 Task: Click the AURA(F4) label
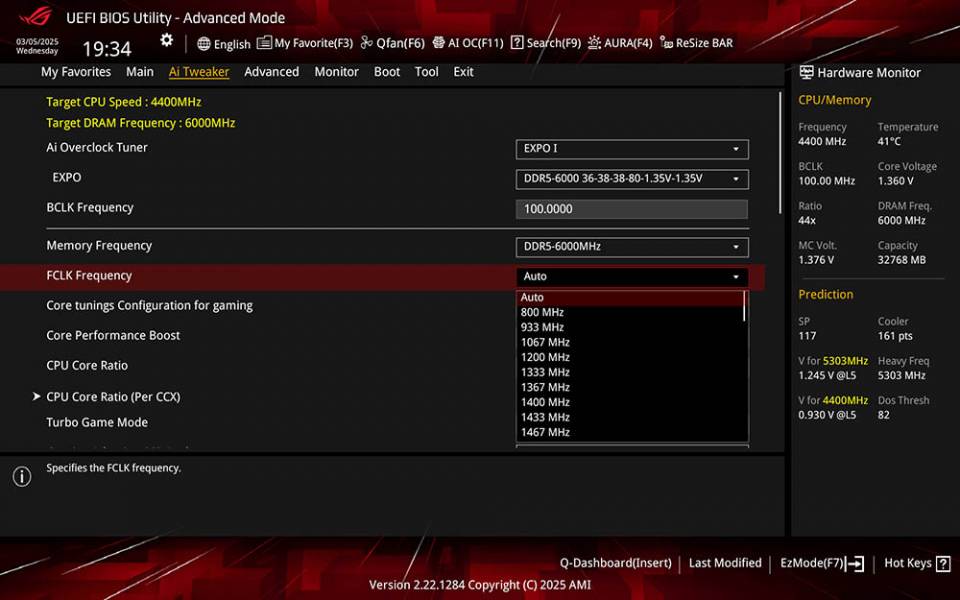click(x=628, y=43)
